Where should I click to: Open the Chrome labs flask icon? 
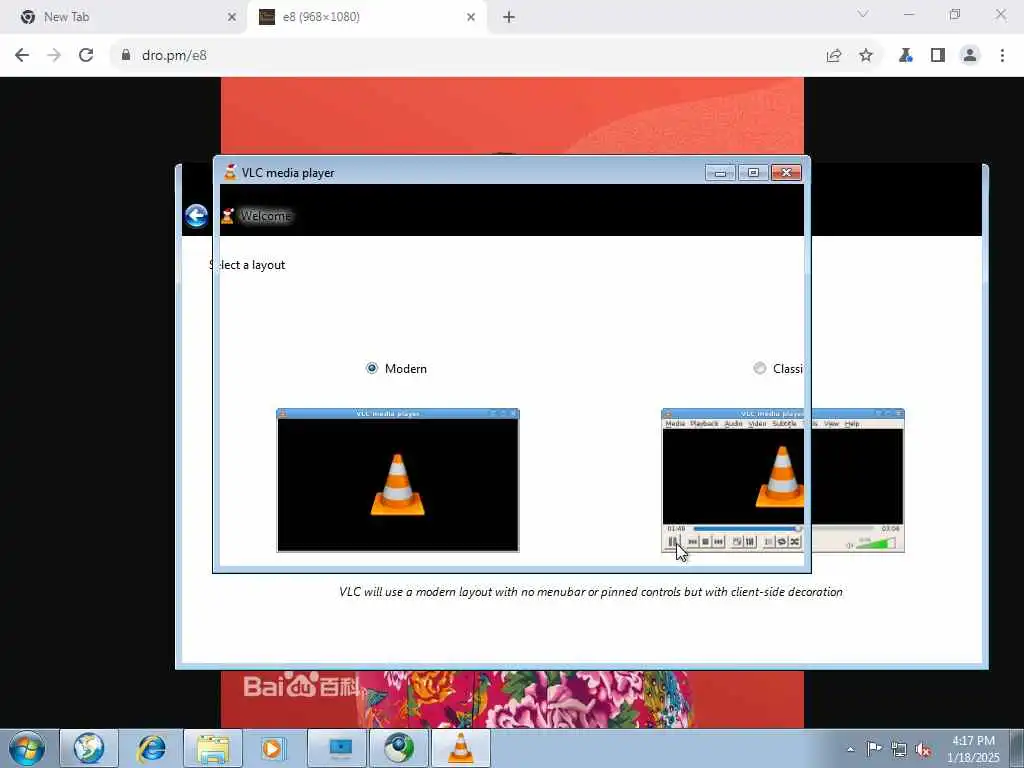(905, 56)
